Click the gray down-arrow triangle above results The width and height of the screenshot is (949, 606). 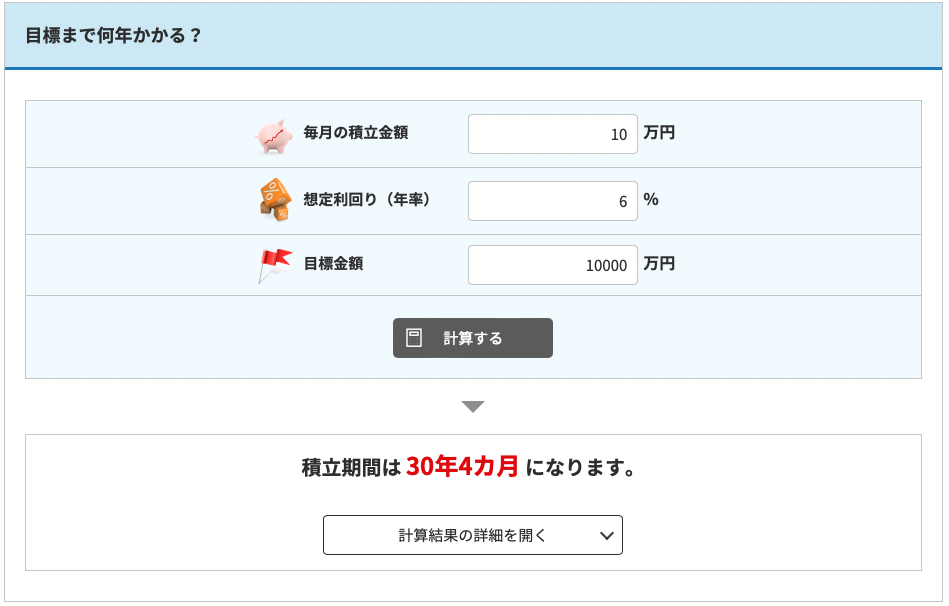[472, 406]
